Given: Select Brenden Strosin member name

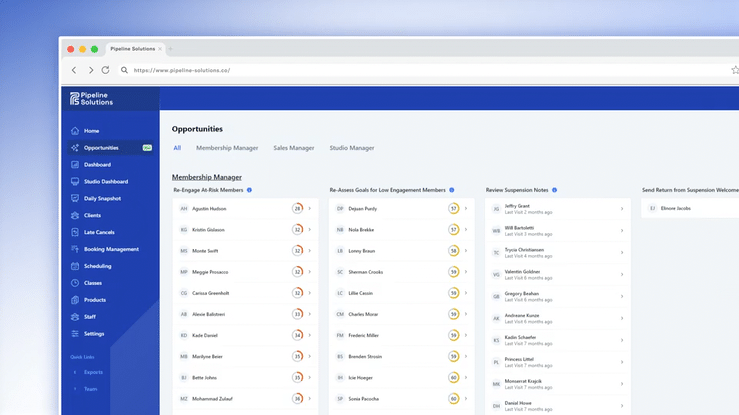Looking at the screenshot, I should tap(365, 357).
